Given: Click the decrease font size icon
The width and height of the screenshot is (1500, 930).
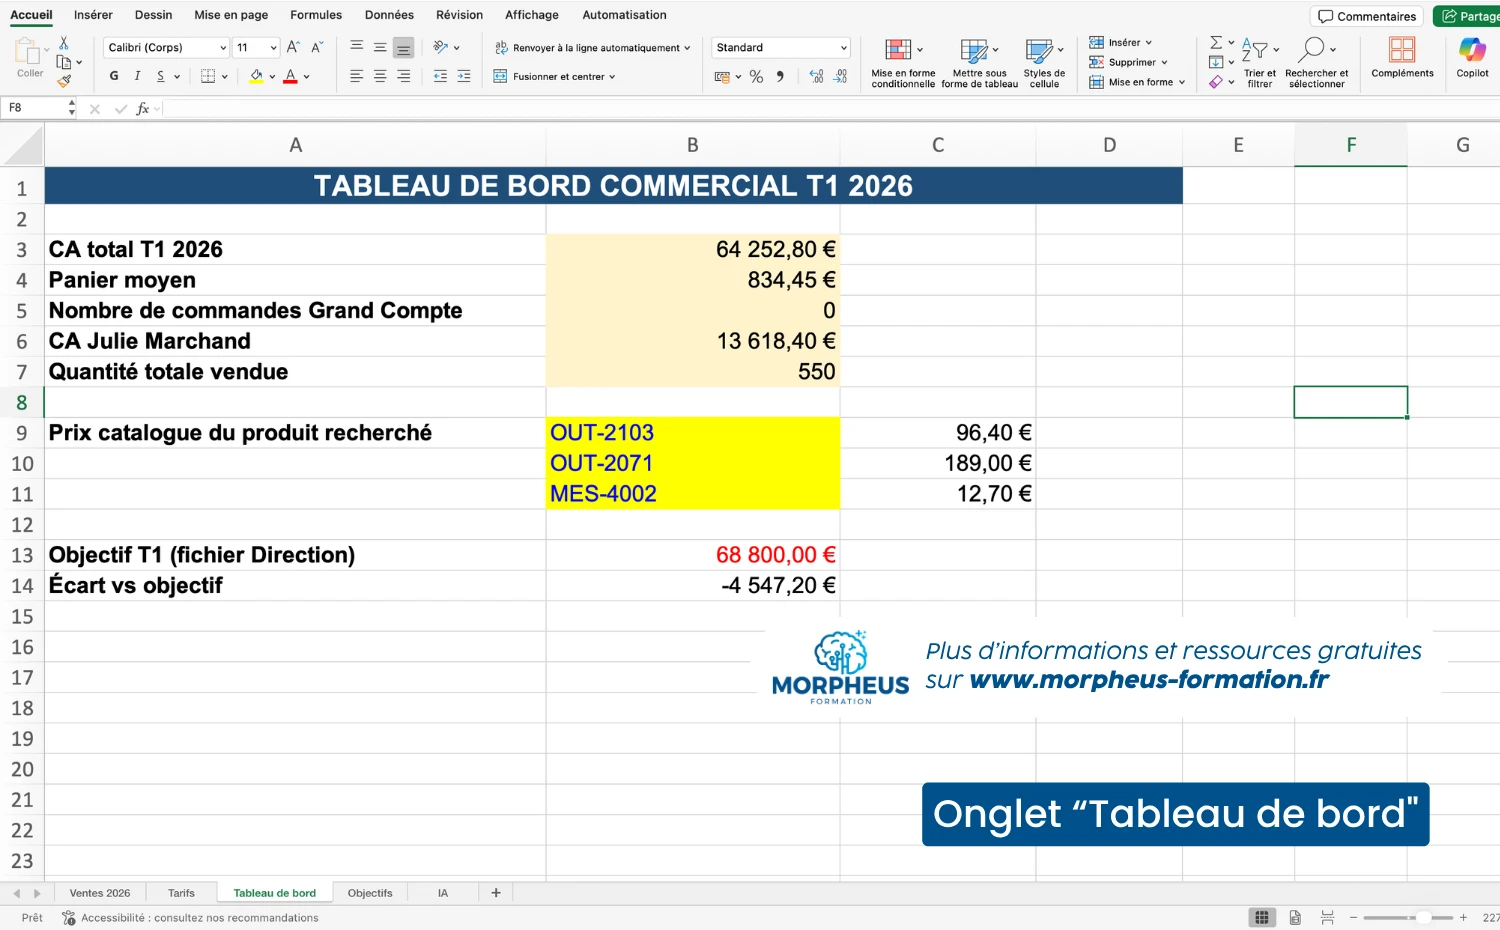Looking at the screenshot, I should [x=317, y=47].
